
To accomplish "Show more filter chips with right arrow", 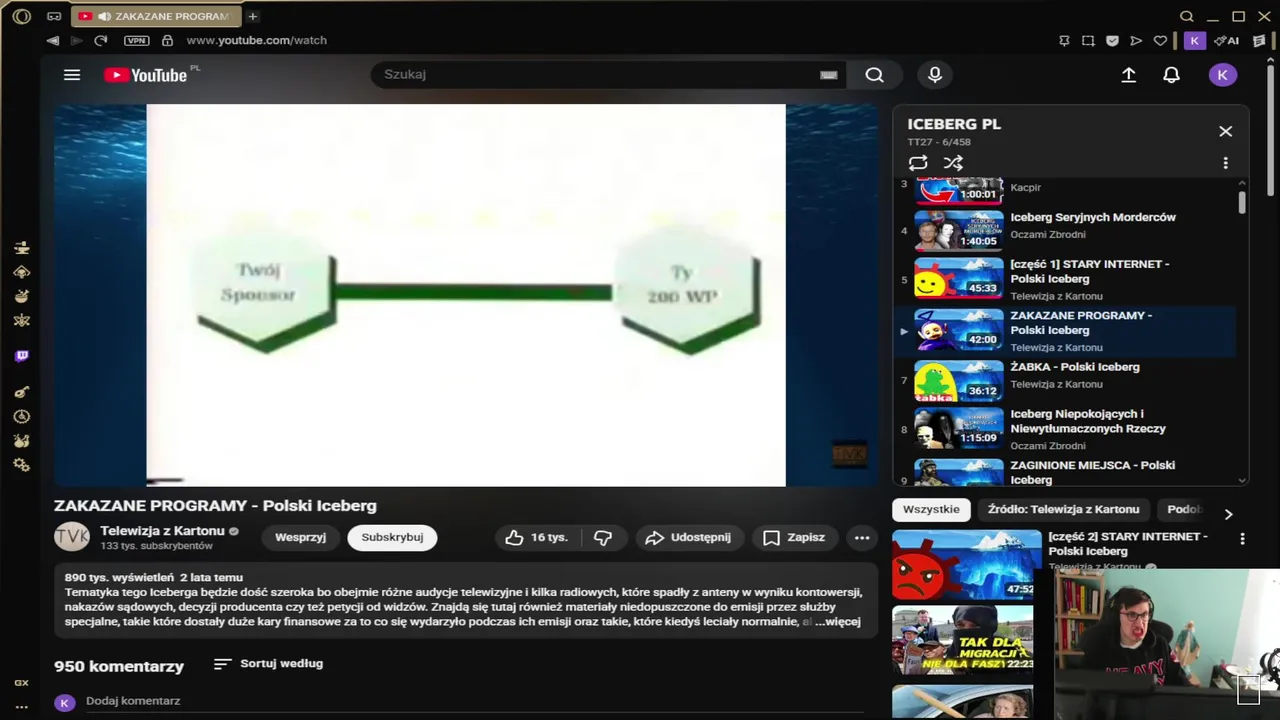I will coord(1228,514).
